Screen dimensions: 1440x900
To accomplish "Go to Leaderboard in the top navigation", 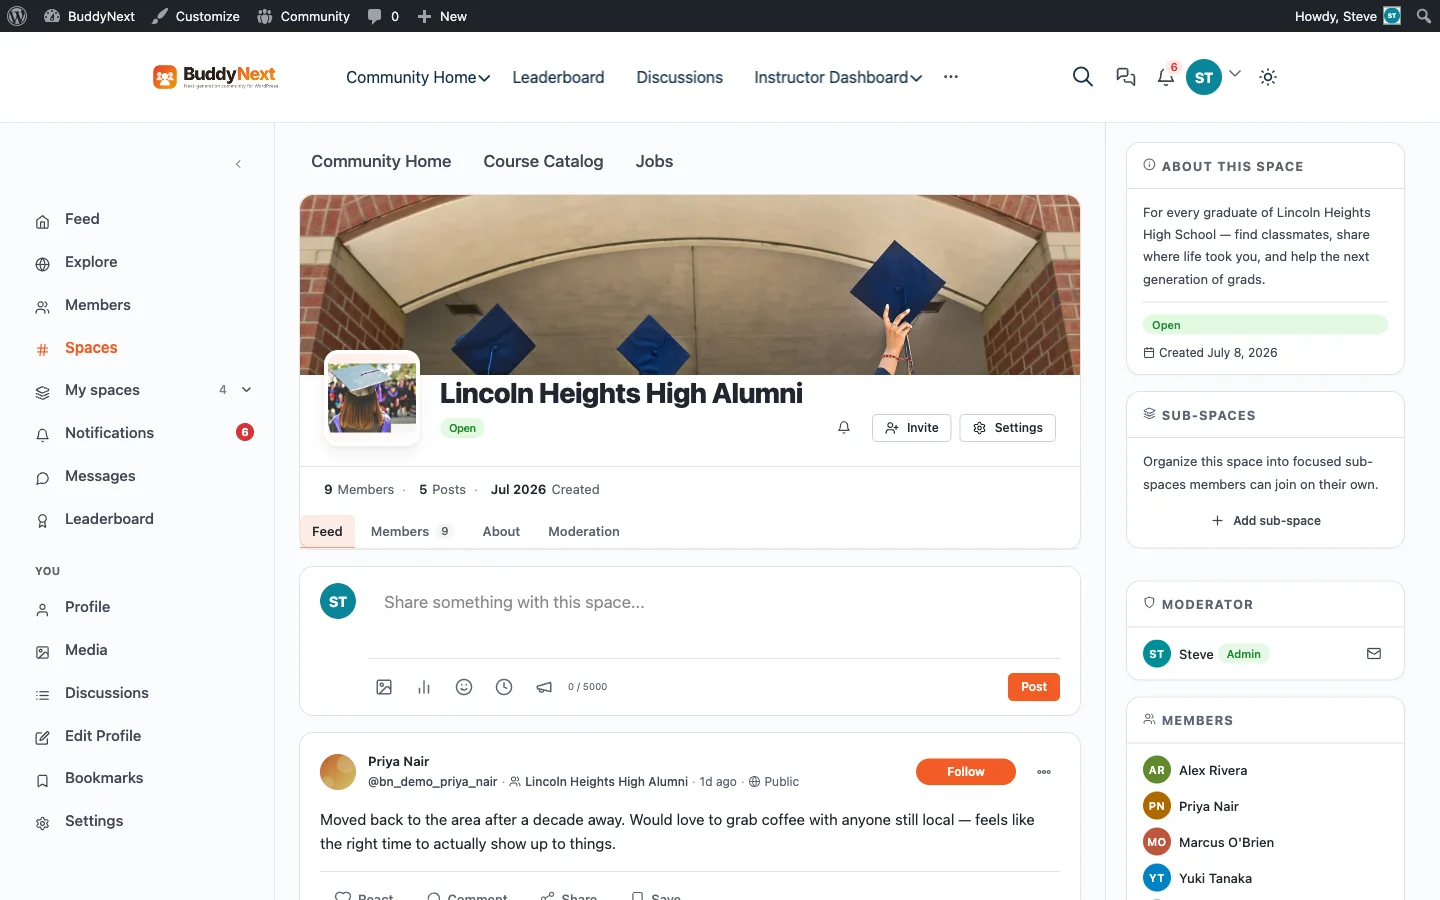I will (x=558, y=77).
